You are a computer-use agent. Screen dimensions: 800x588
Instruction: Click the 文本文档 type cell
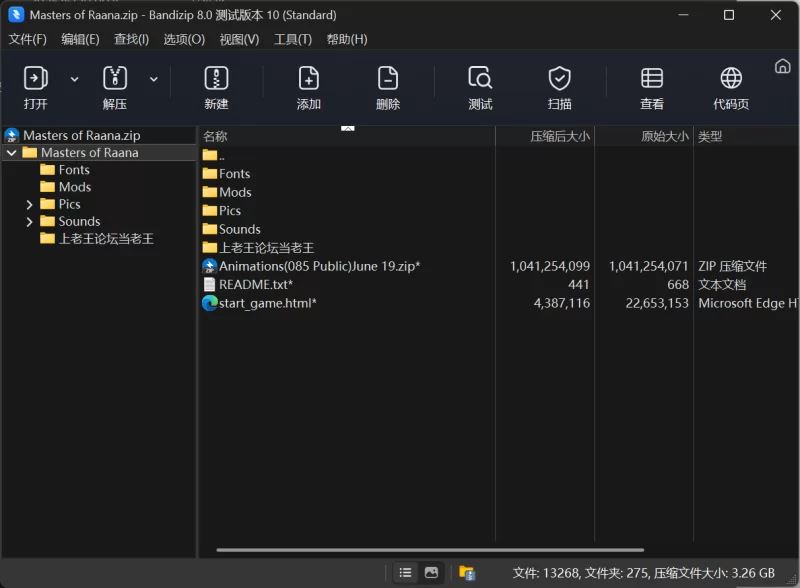(722, 284)
